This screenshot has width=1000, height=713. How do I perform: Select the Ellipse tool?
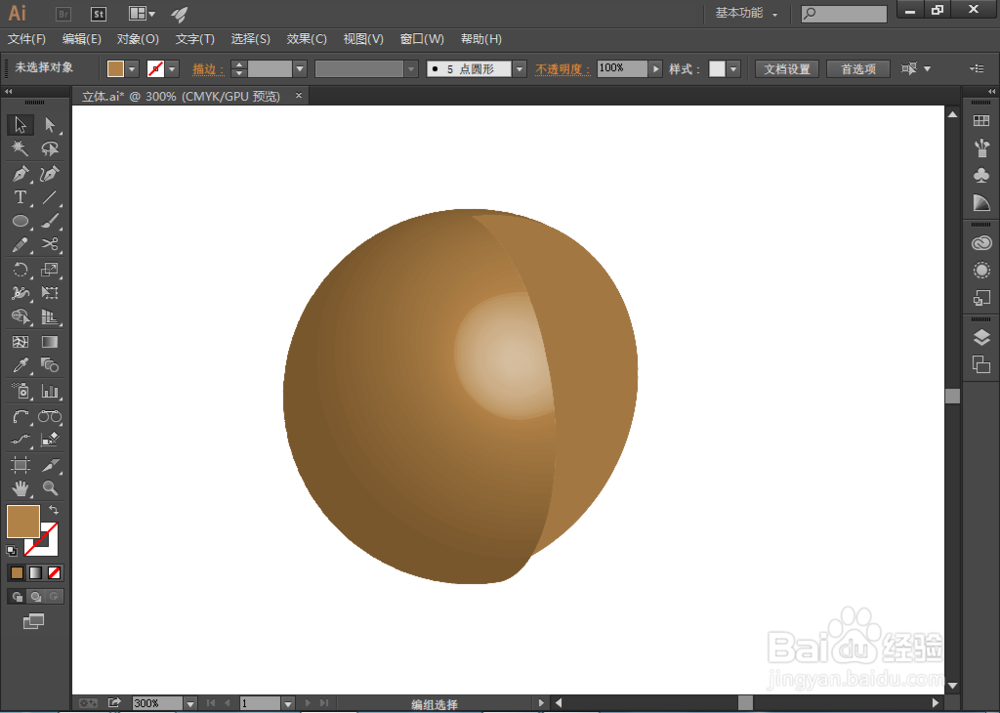point(20,221)
